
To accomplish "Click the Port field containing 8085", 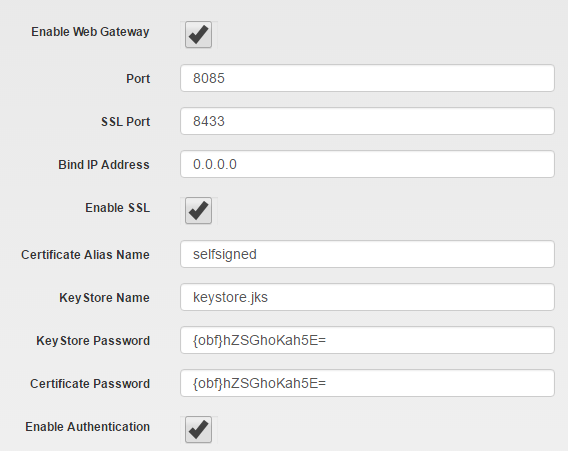I will click(x=367, y=78).
